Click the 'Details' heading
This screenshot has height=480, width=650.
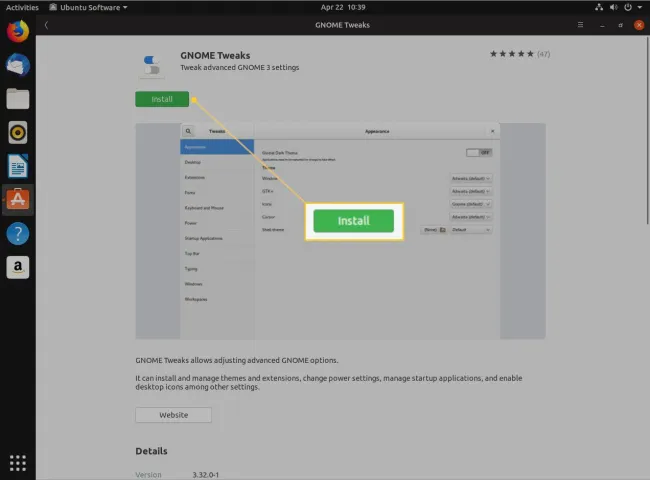(x=151, y=451)
